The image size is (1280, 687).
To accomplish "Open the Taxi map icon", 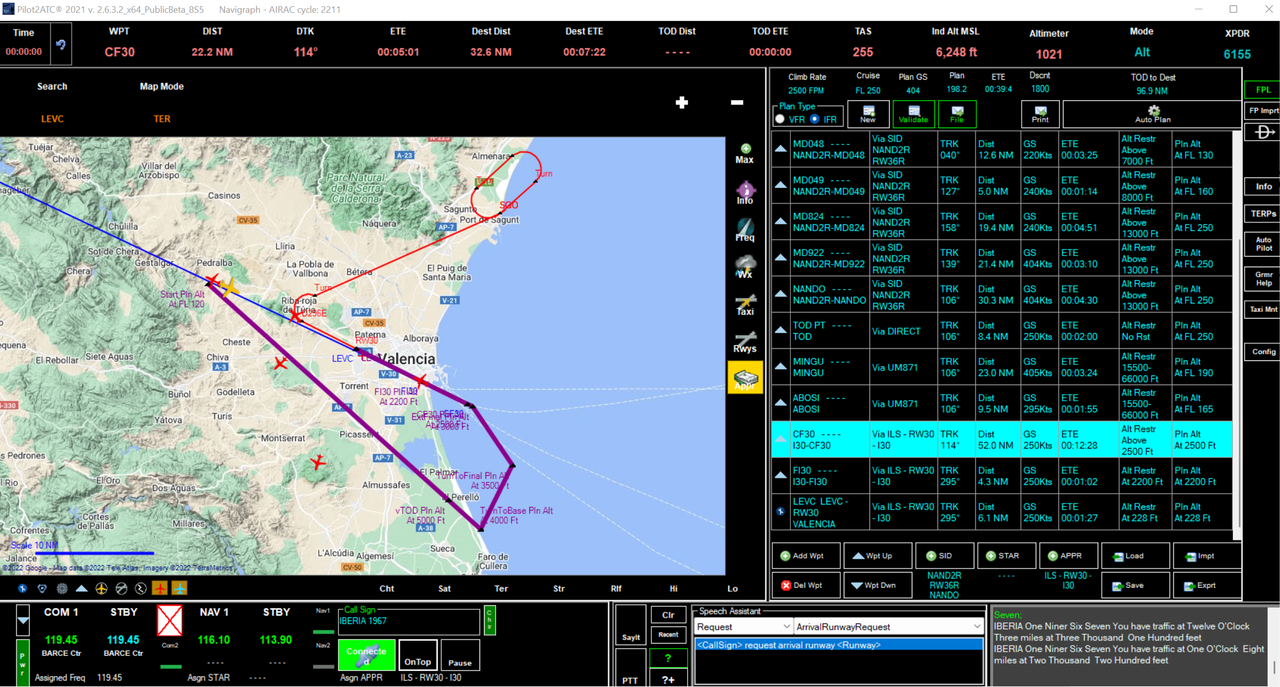I will tap(745, 305).
